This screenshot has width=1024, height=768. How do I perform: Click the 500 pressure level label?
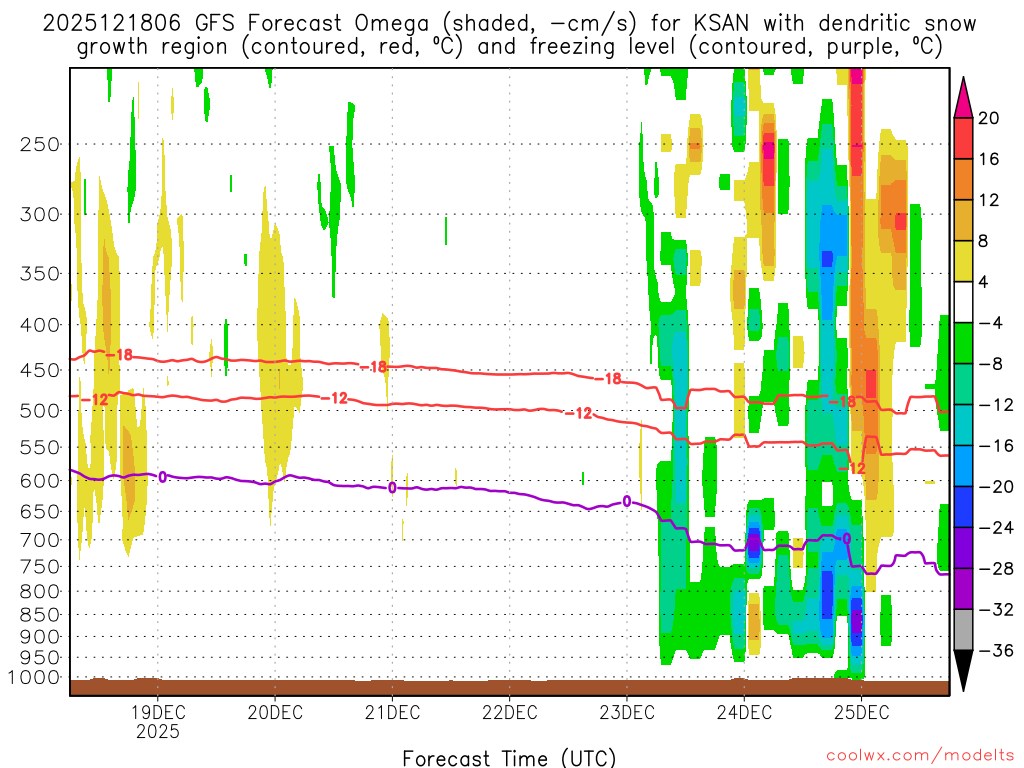40,411
